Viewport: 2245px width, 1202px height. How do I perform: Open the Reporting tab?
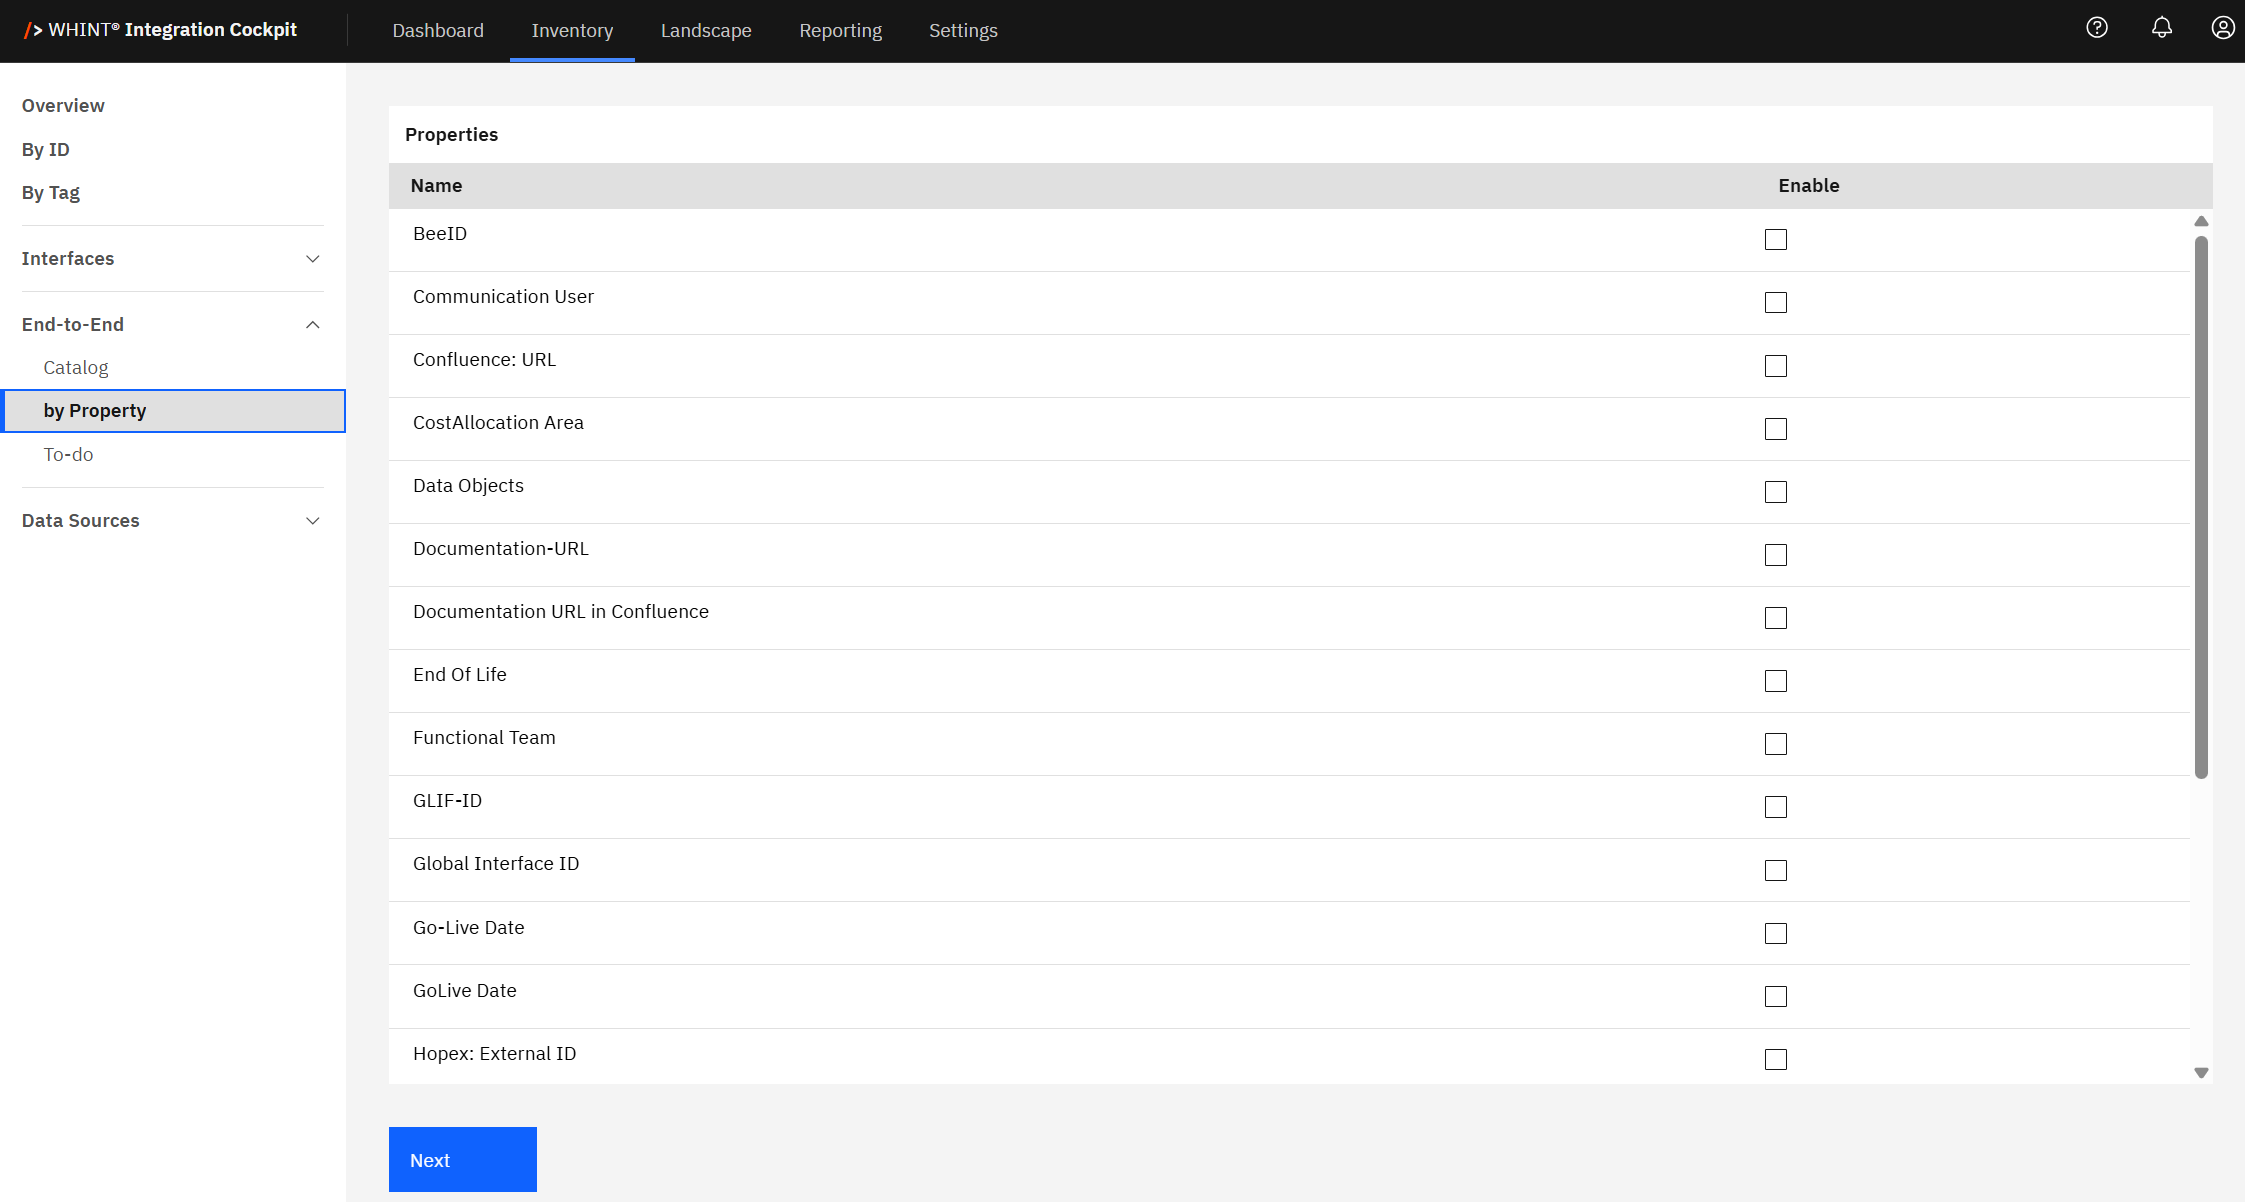point(840,31)
